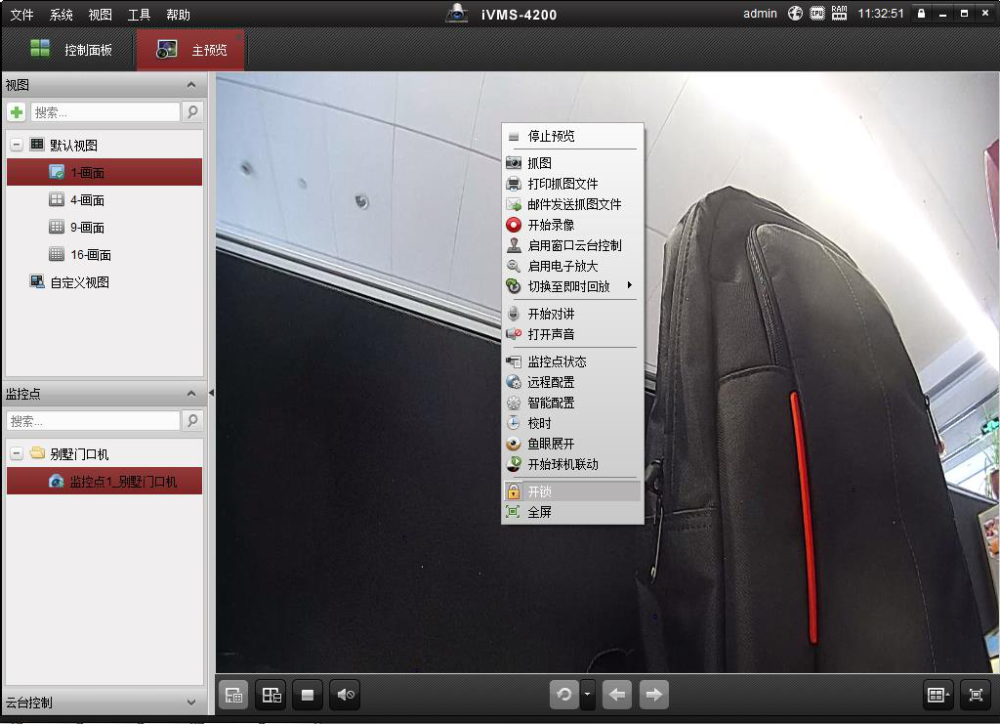Choose 打开声音 from the context menu

coord(572,334)
